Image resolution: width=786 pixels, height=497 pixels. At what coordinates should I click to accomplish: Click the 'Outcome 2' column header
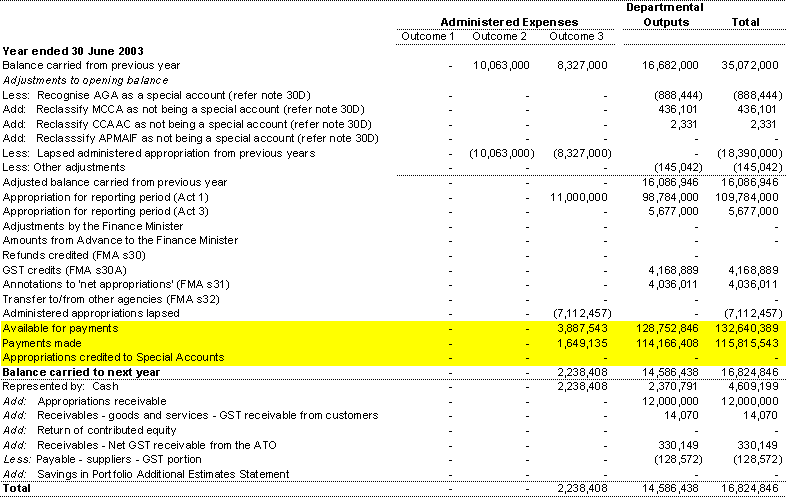(499, 37)
